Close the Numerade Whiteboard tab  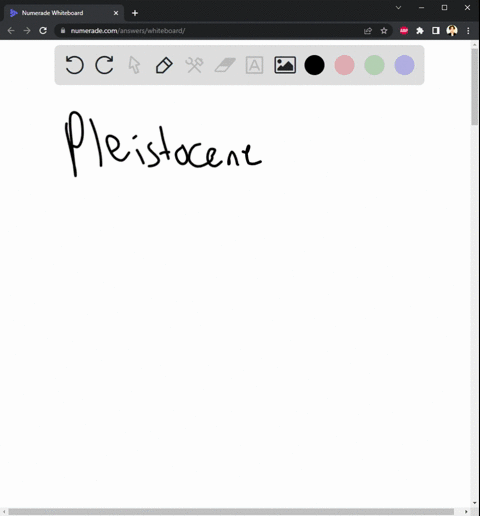[116, 13]
